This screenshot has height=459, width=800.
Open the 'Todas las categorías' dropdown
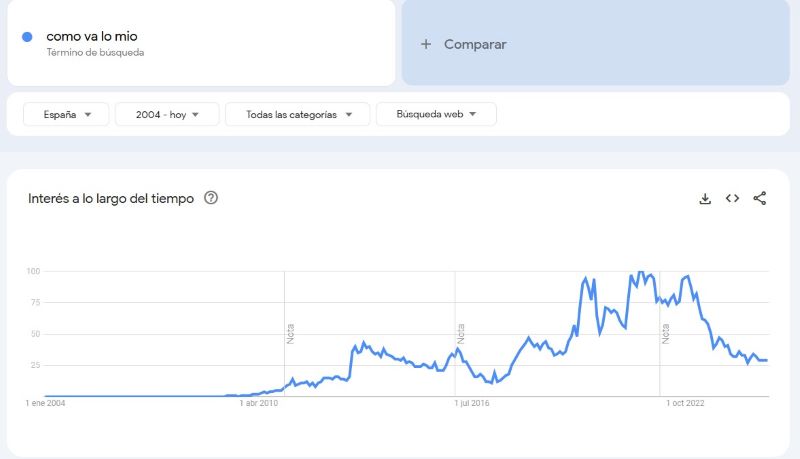point(297,114)
